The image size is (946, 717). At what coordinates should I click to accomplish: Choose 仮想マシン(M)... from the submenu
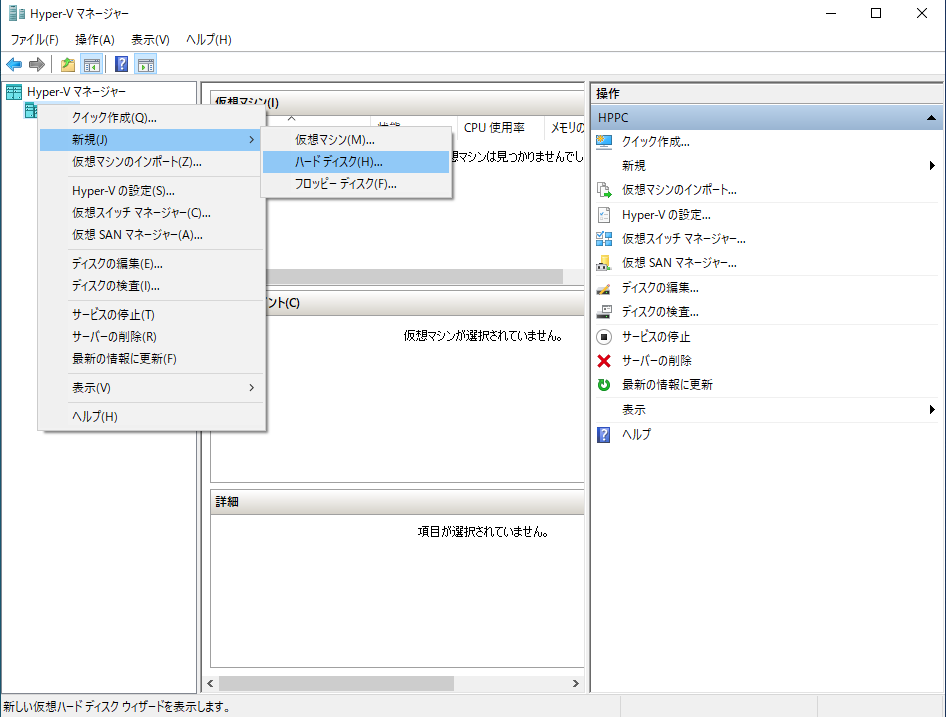[x=356, y=139]
